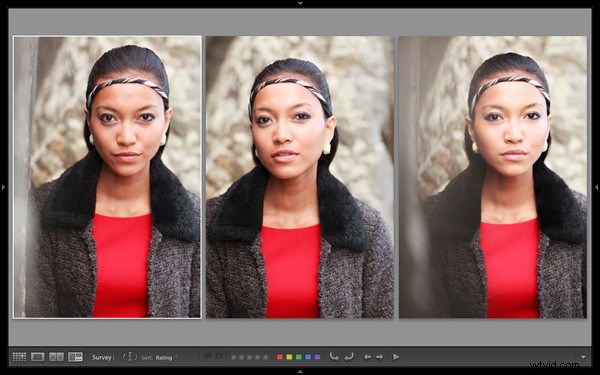The height and width of the screenshot is (375, 600).
Task: Expand the right side panel
Action: (x=597, y=187)
